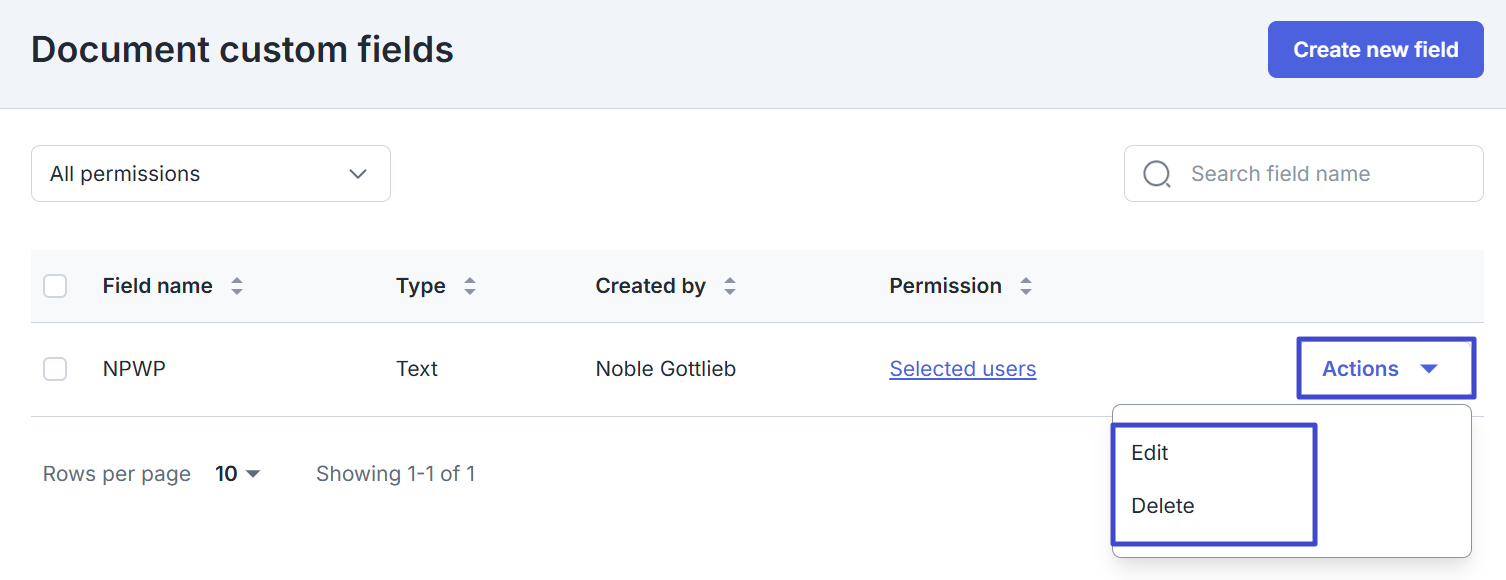Screen dimensions: 1506x580
Task: Open the Selected users permission link
Action: [963, 369]
